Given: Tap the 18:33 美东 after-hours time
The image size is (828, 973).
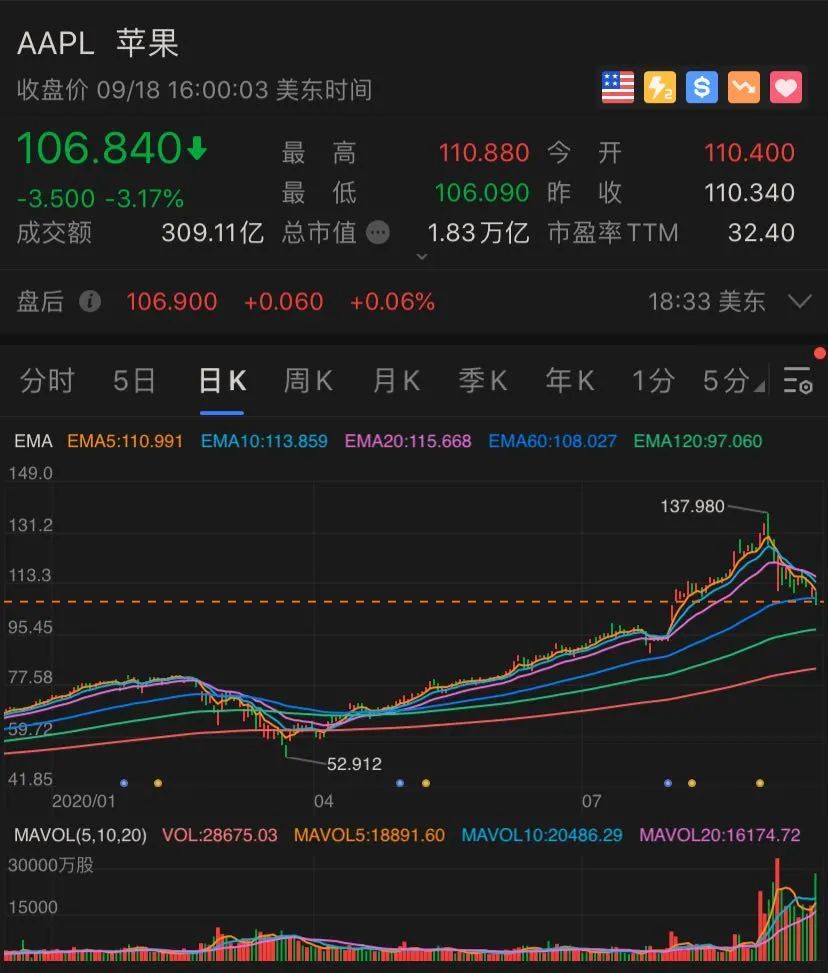Looking at the screenshot, I should click(707, 302).
